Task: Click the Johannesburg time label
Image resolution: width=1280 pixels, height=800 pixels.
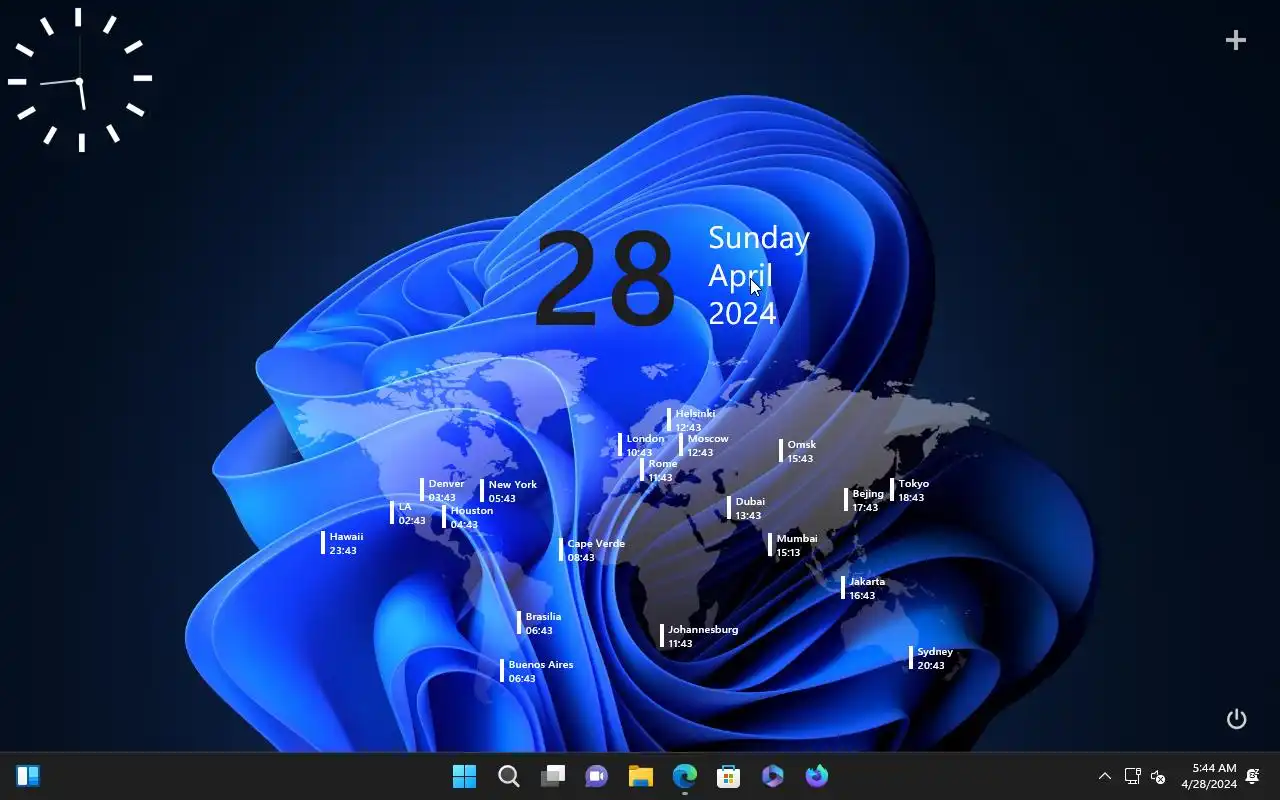Action: tap(699, 636)
